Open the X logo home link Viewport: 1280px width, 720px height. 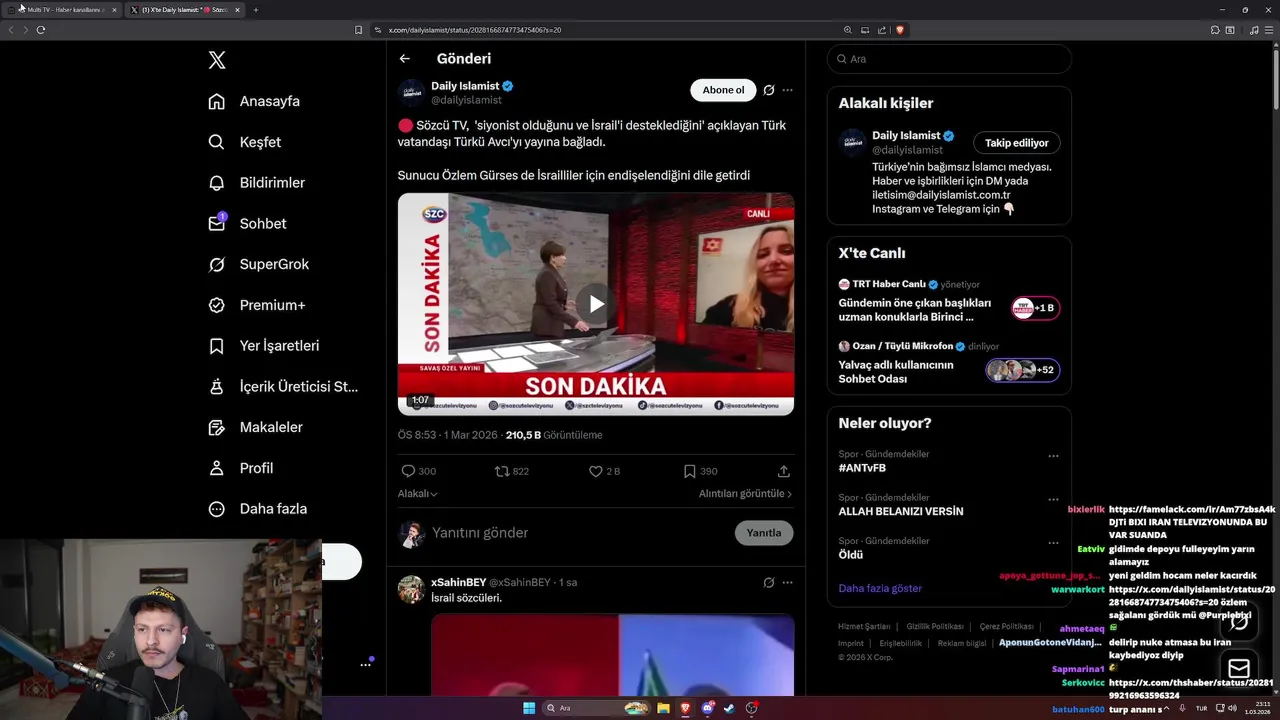pos(217,60)
